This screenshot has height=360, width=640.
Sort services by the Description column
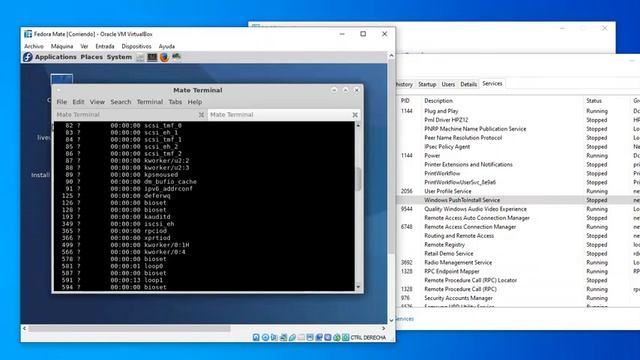[x=438, y=101]
